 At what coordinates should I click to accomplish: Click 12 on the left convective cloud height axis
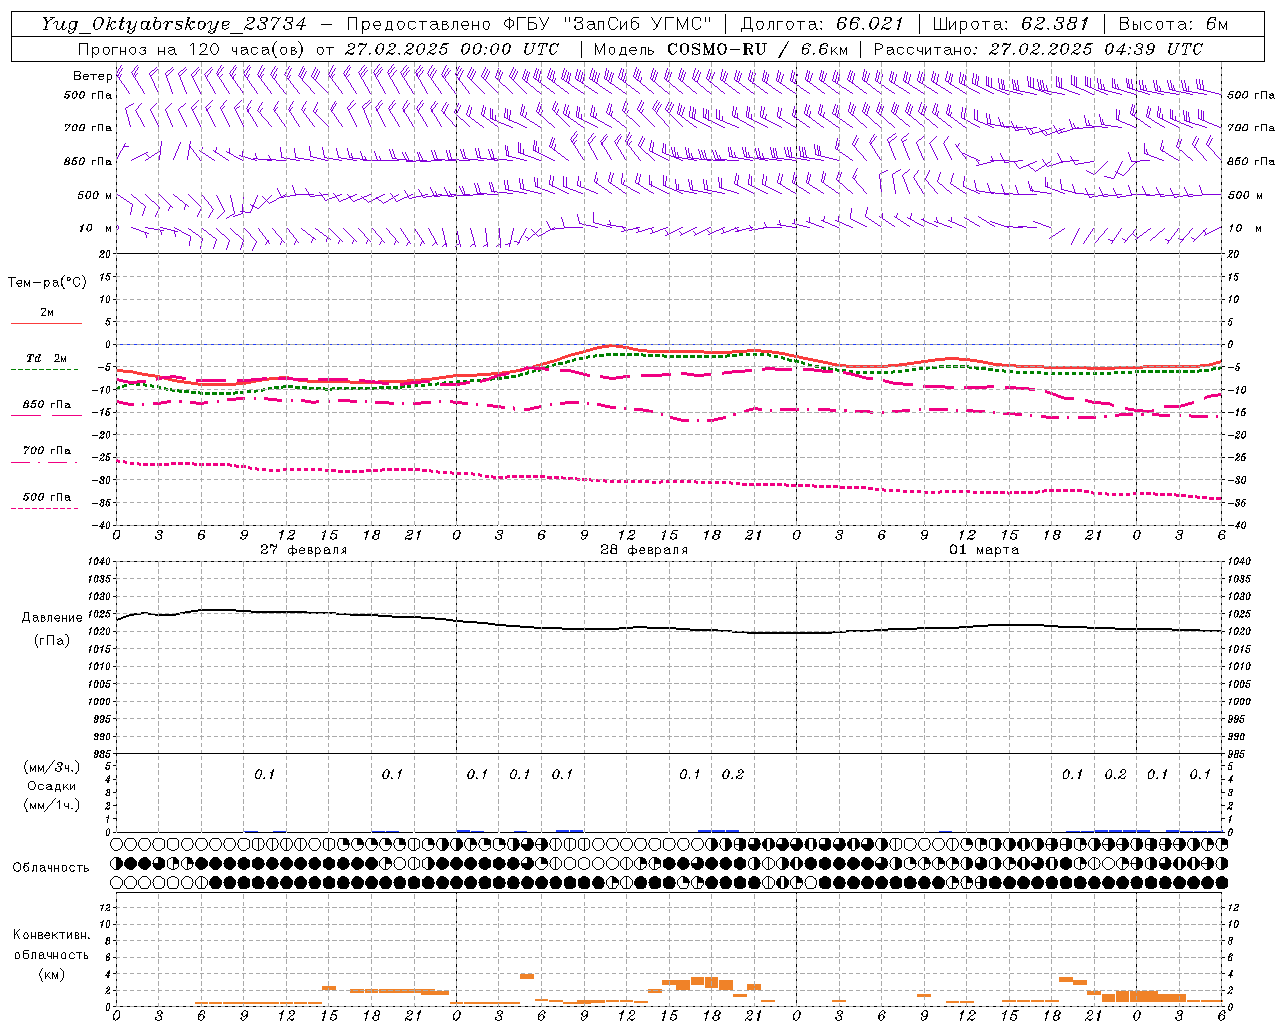click(103, 908)
